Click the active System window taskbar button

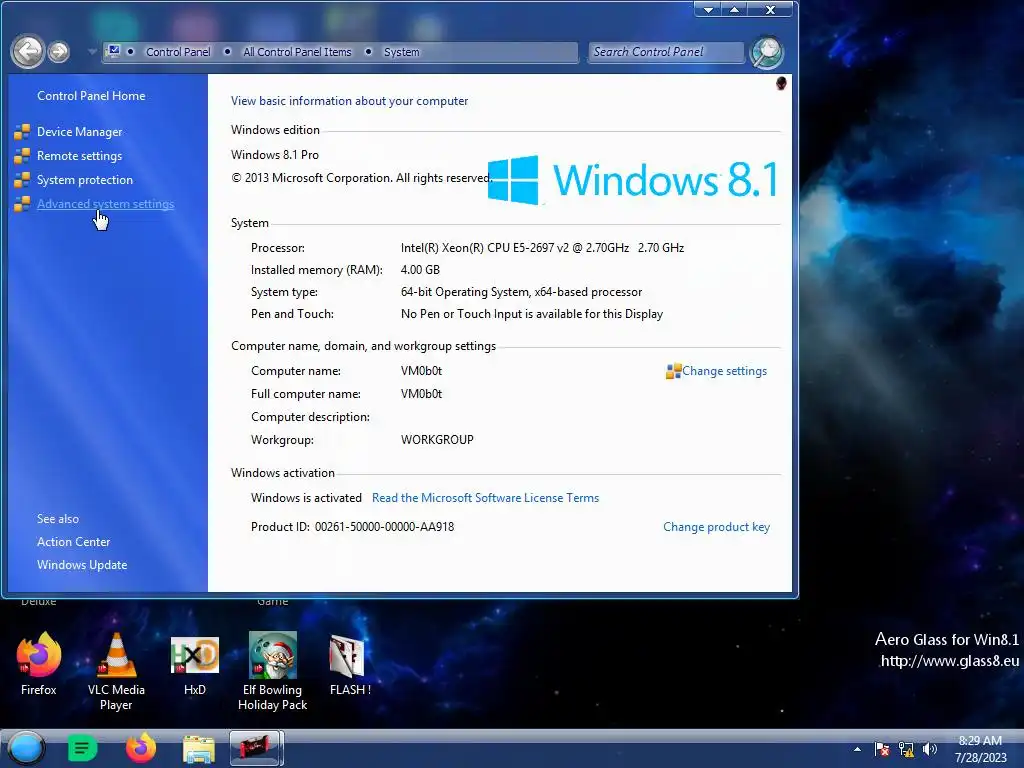click(x=255, y=748)
